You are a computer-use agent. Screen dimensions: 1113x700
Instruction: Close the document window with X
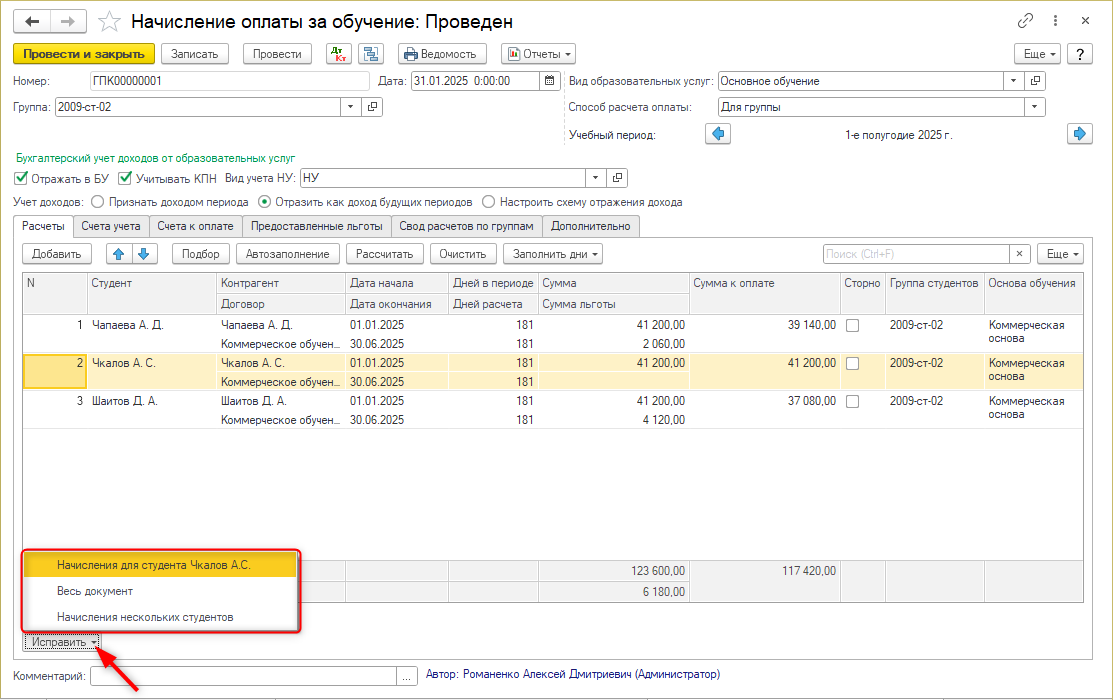pos(1085,21)
